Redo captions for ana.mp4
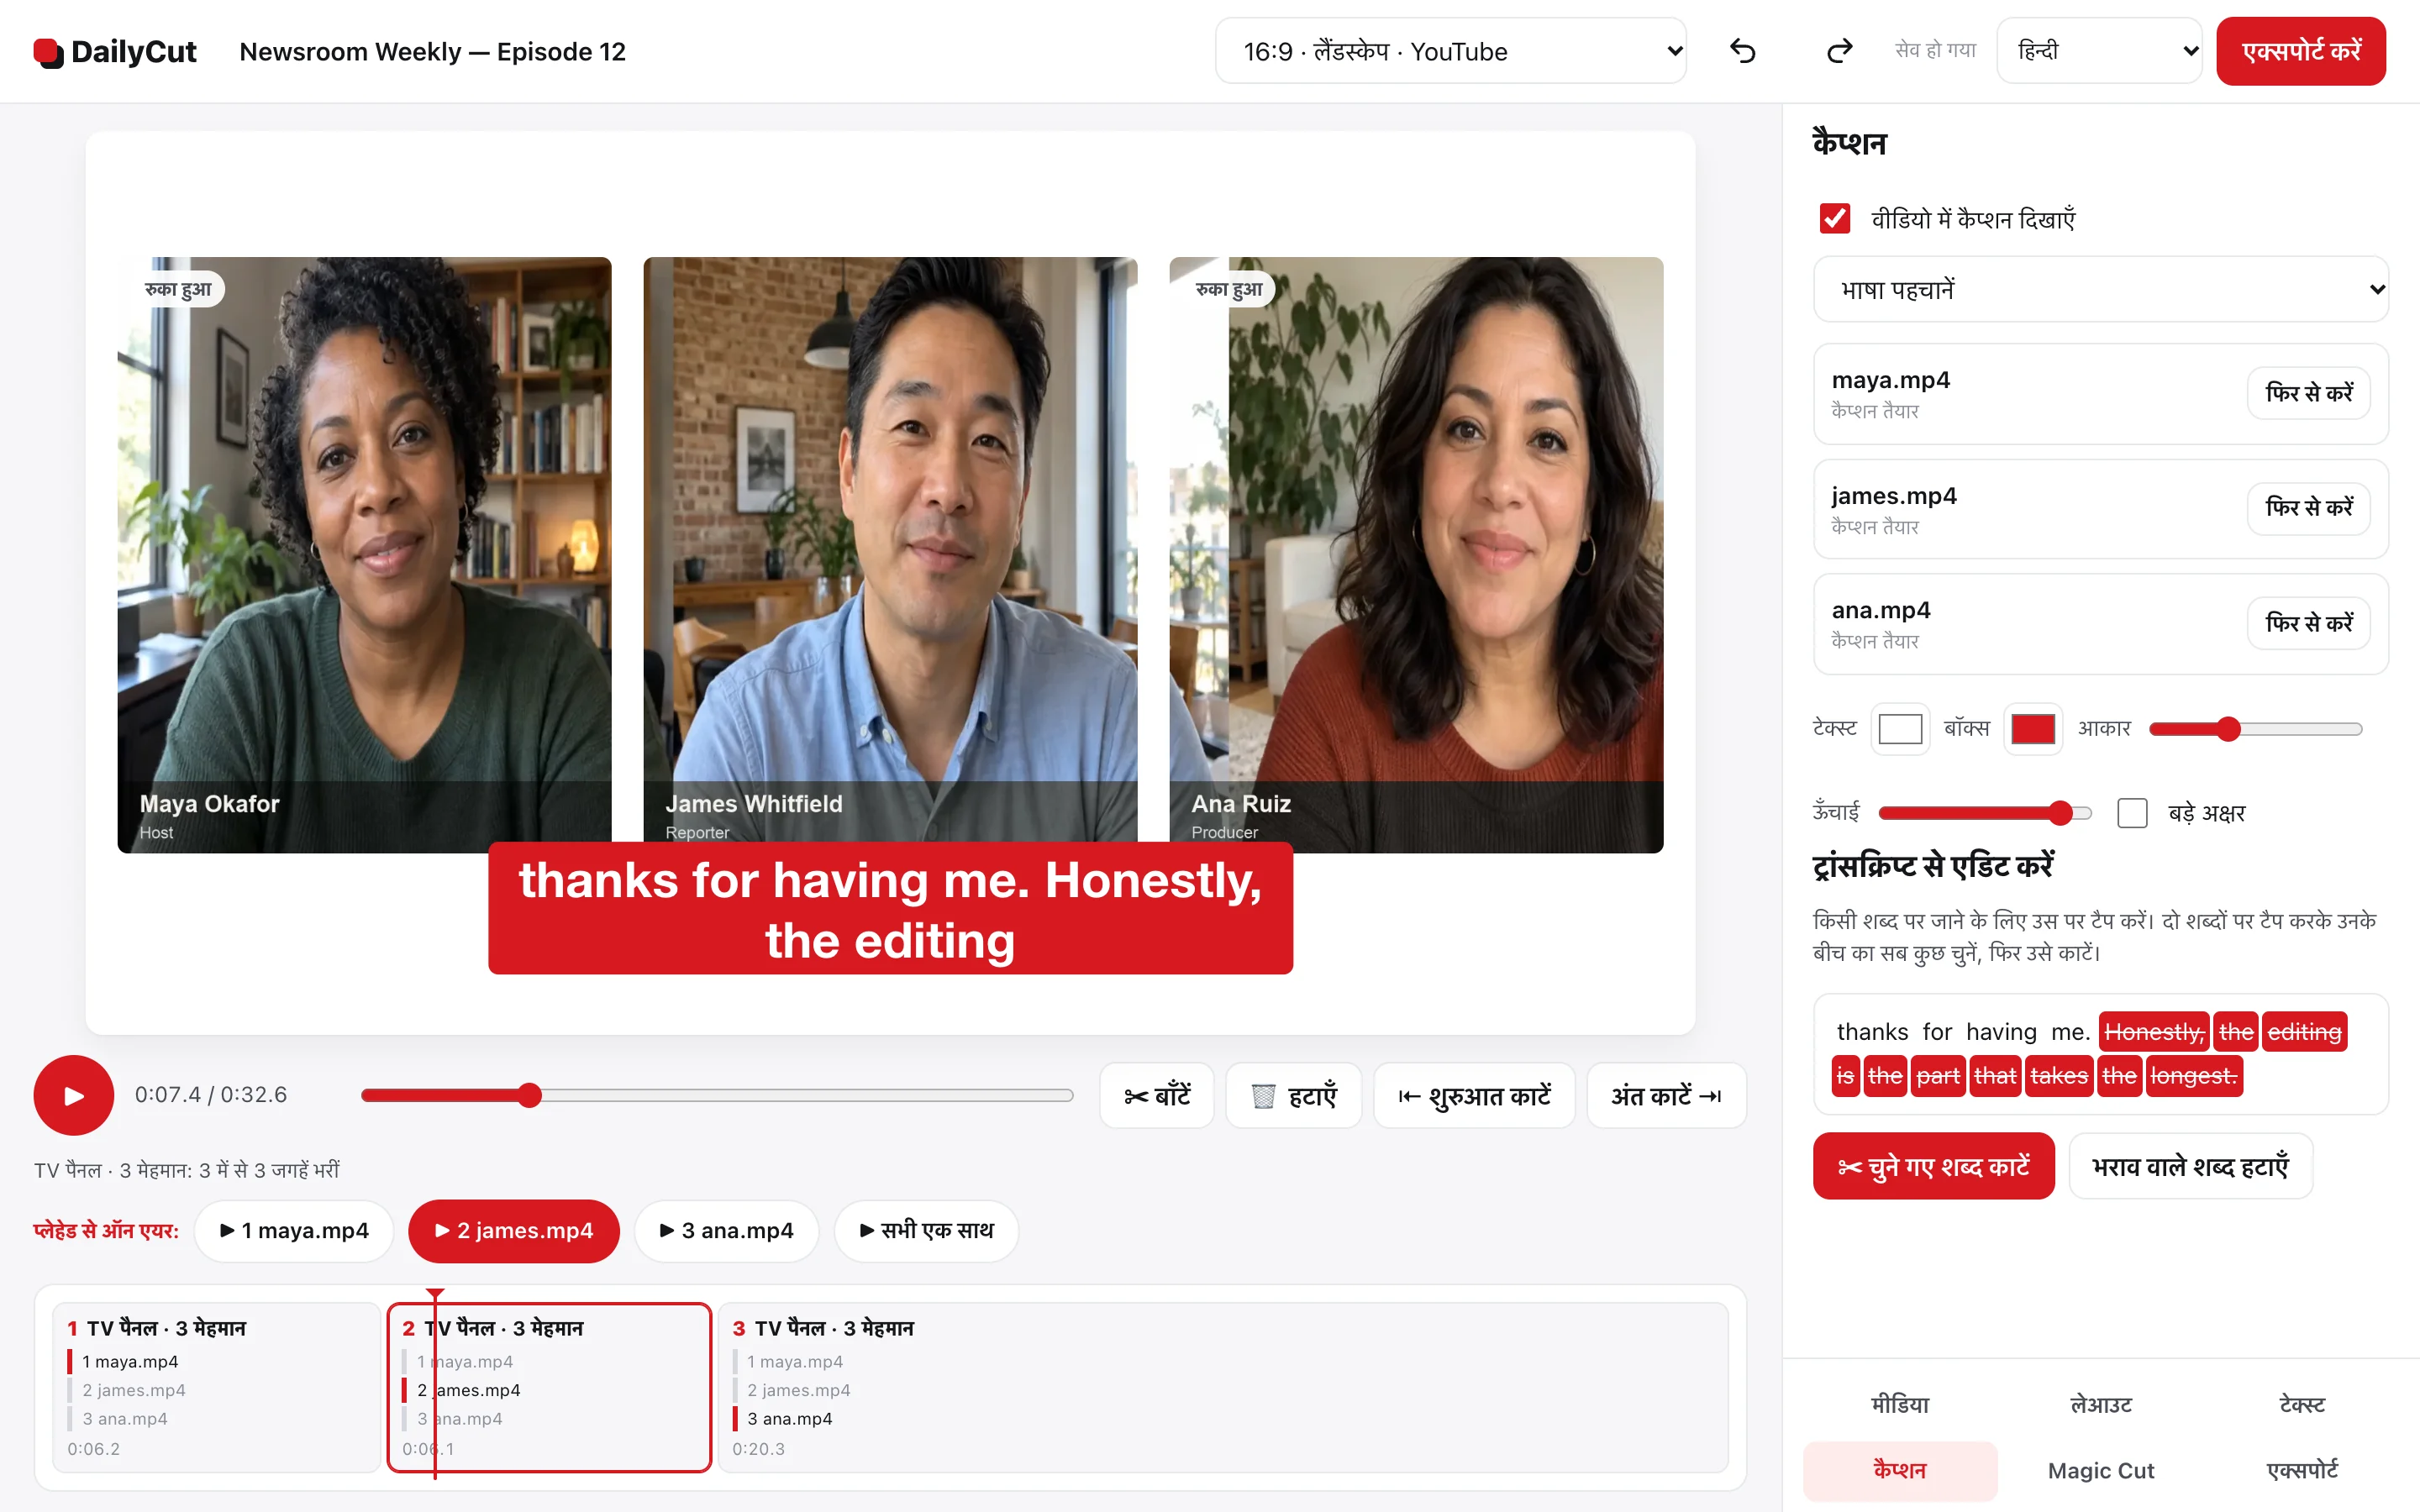This screenshot has width=2420, height=1512. tap(2309, 623)
